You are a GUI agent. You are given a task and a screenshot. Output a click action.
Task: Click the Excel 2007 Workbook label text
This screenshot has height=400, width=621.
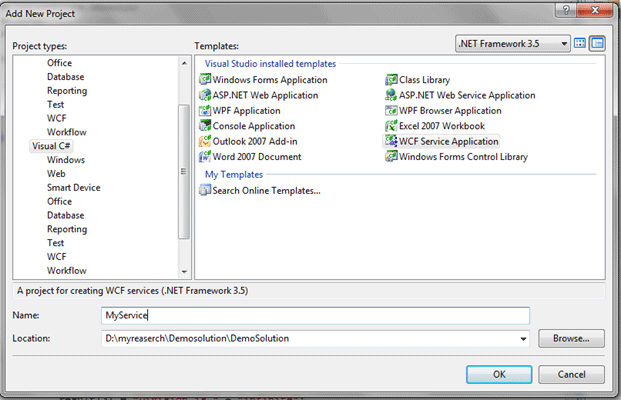click(x=442, y=126)
